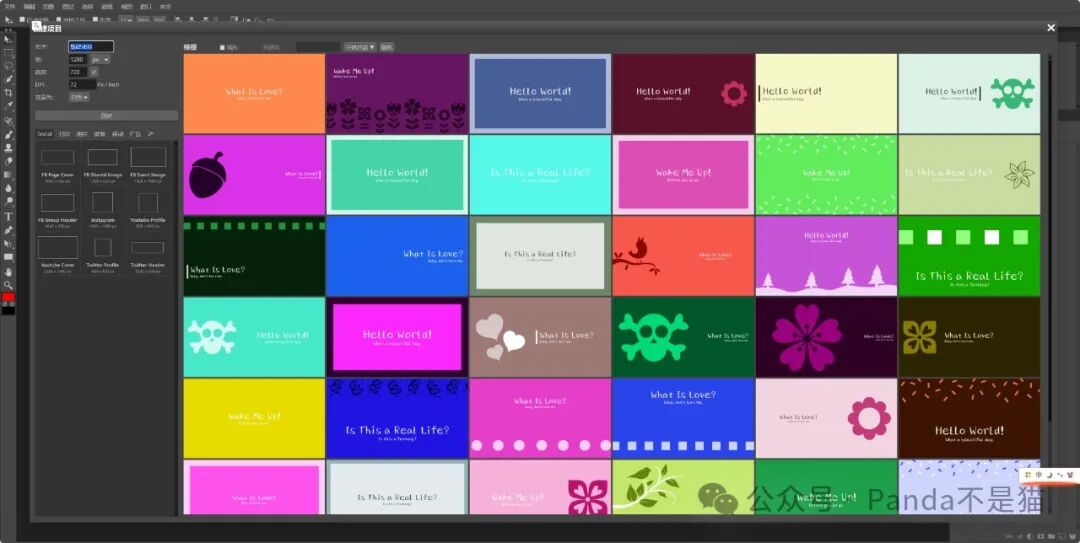Select the Crop tool
Viewport: 1080px width, 543px height.
(x=8, y=93)
